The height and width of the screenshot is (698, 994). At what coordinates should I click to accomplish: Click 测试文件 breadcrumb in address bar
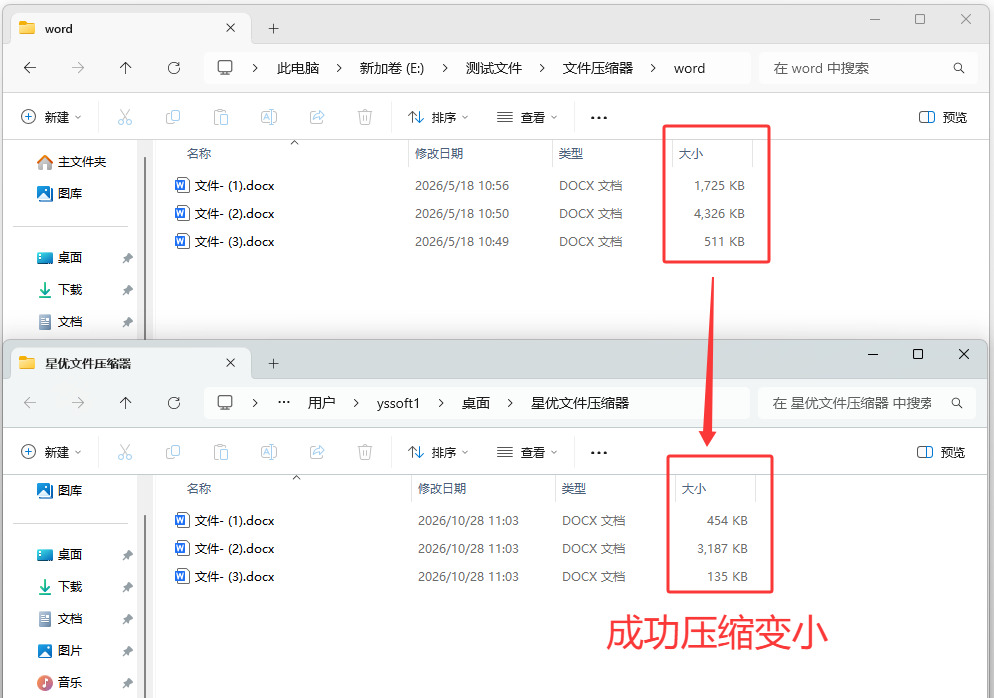pyautogui.click(x=494, y=68)
